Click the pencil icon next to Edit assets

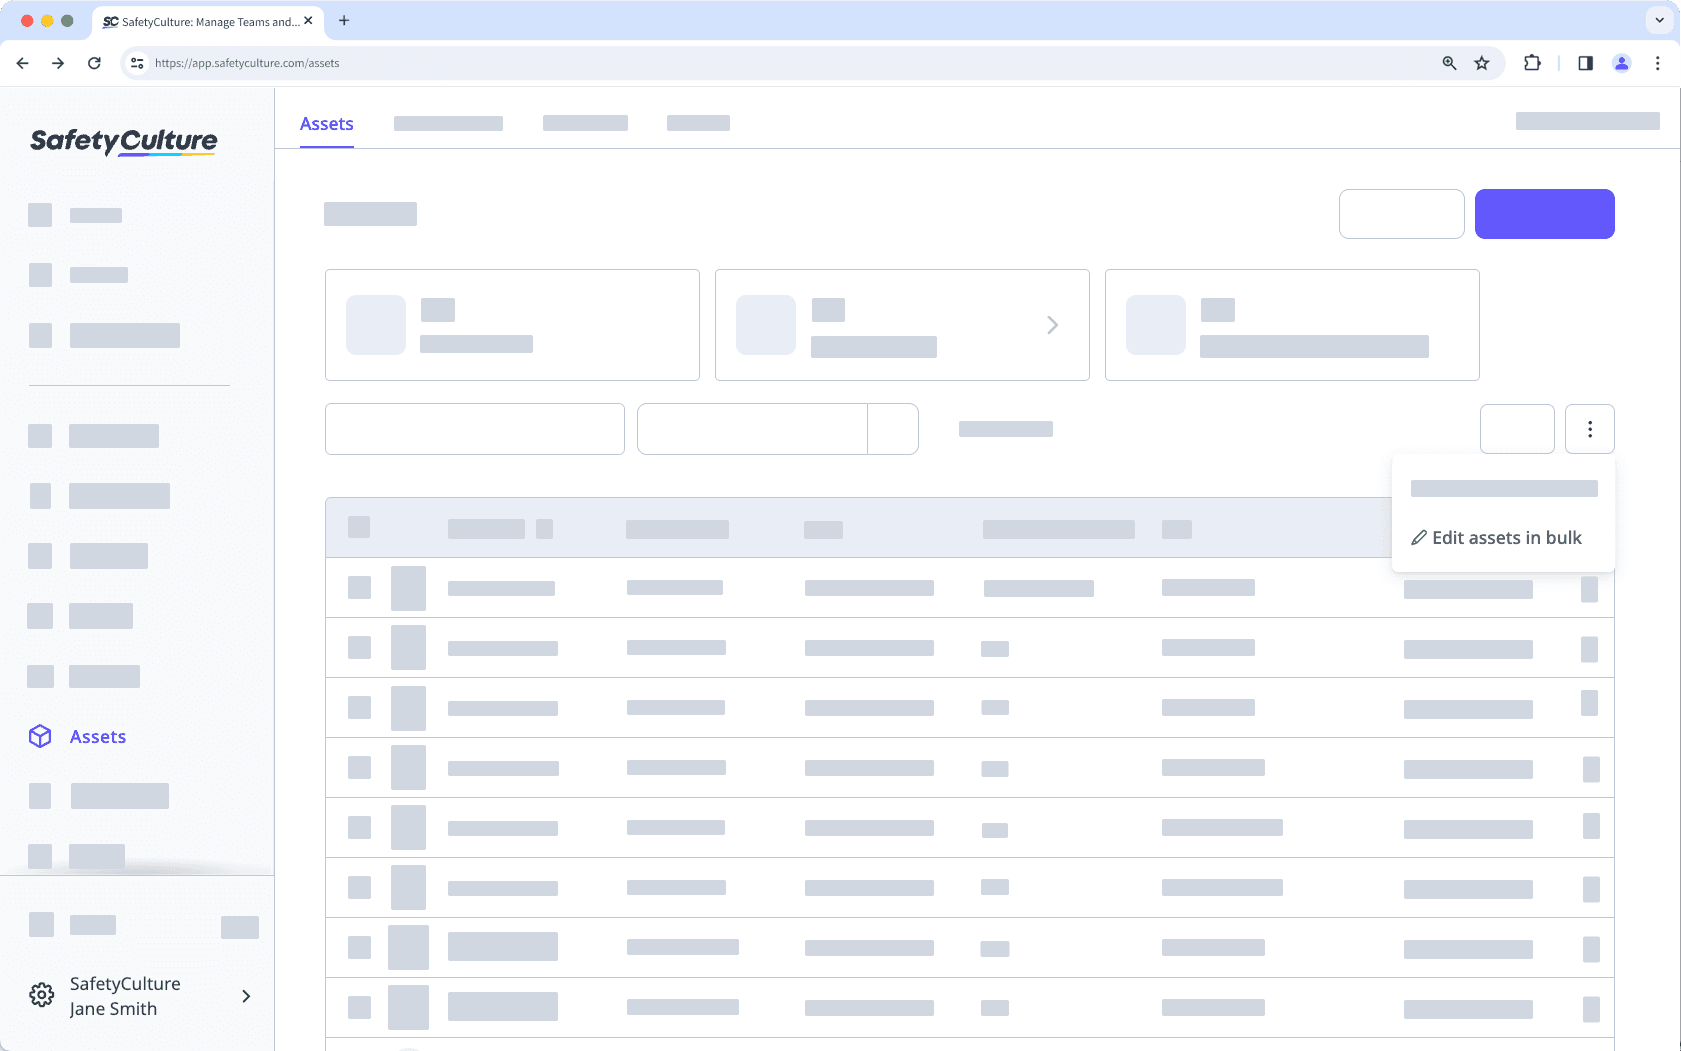(x=1419, y=538)
